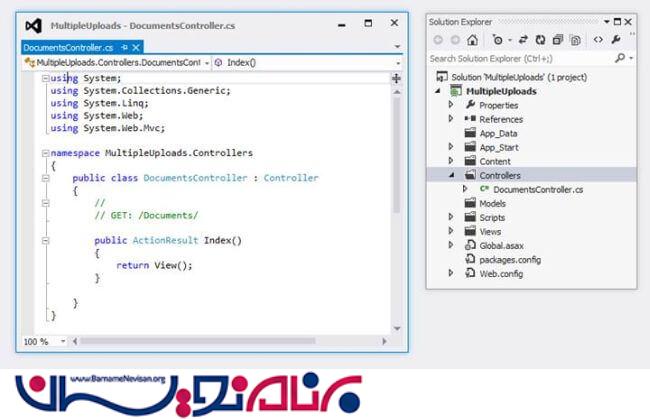
Task: Select the DocumentsController.cs editor tab
Action: 67,47
